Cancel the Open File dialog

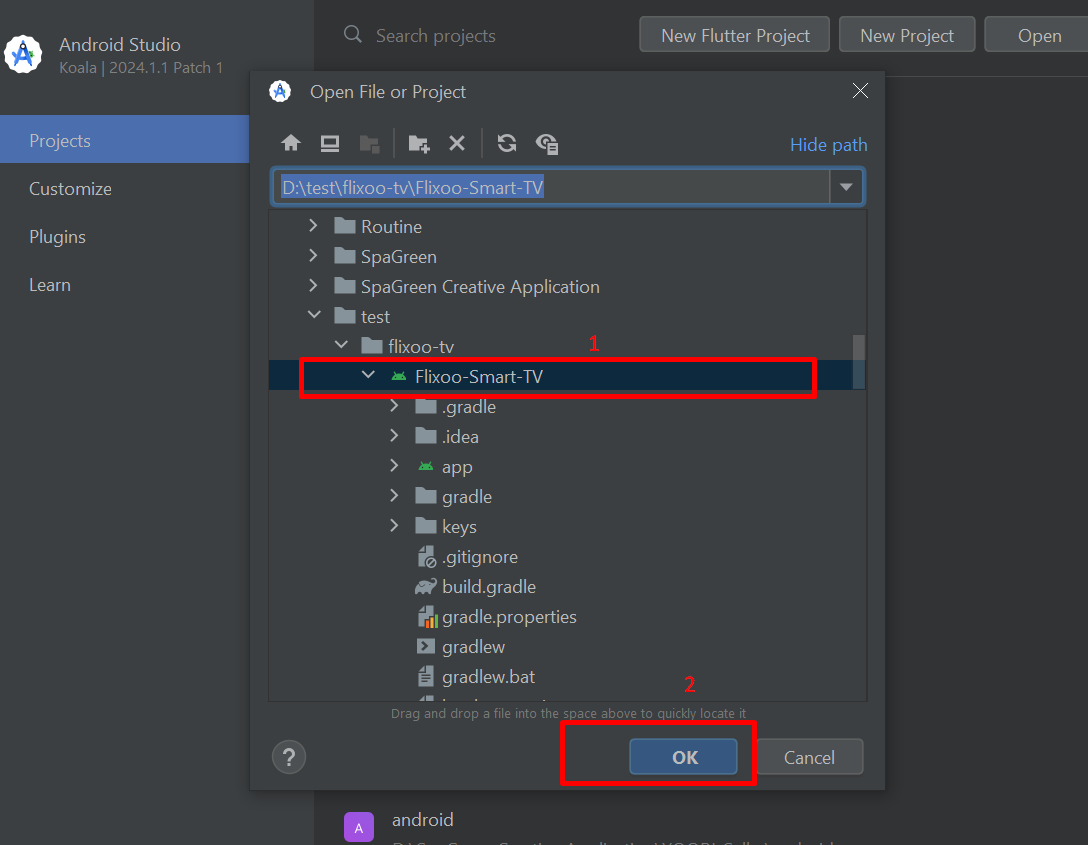click(809, 757)
